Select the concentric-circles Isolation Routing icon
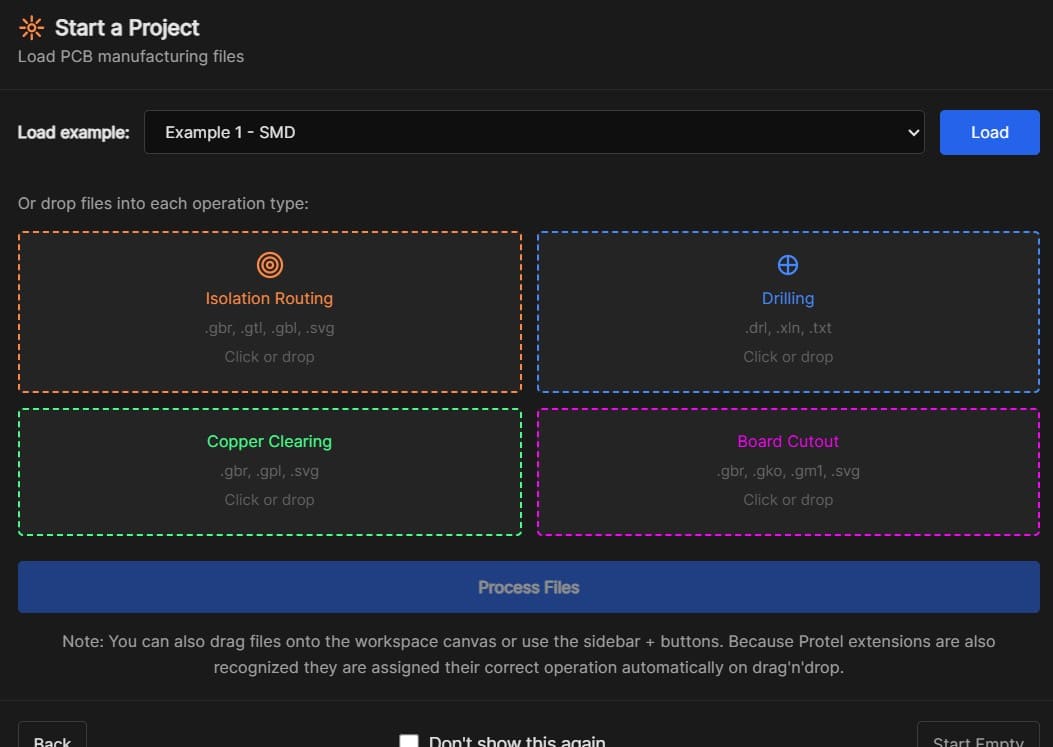Image resolution: width=1053 pixels, height=747 pixels. point(269,265)
